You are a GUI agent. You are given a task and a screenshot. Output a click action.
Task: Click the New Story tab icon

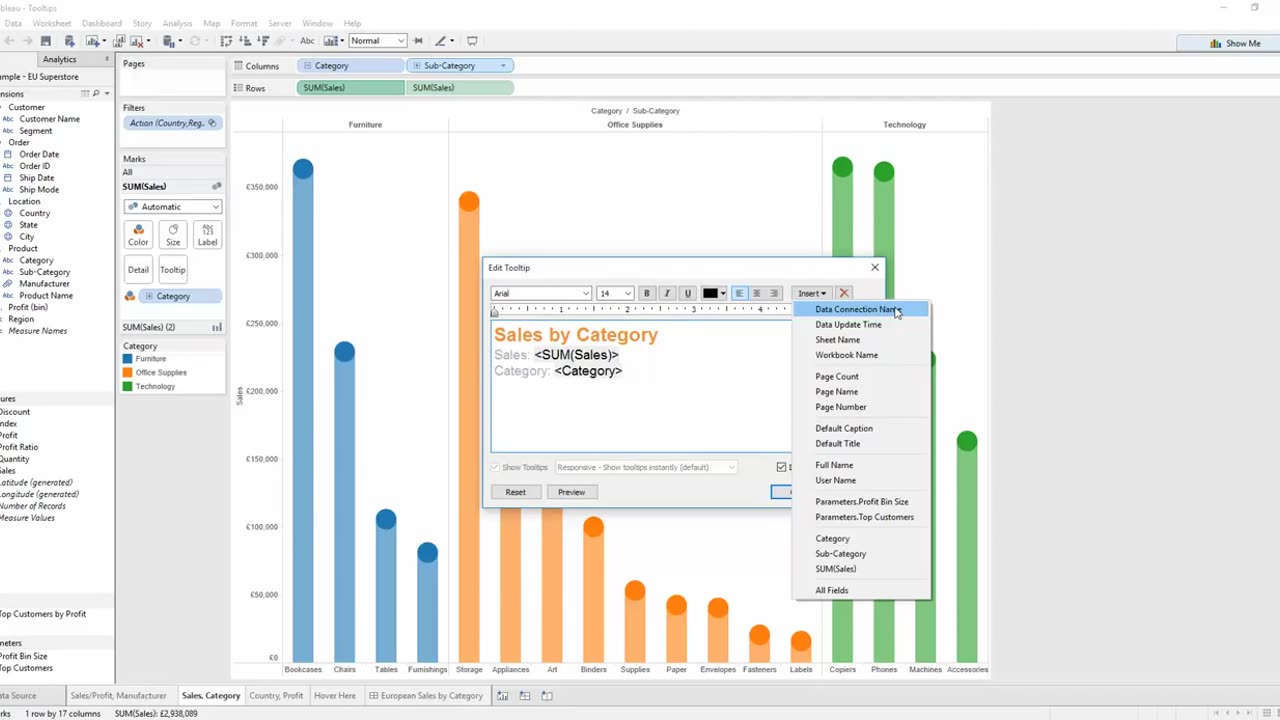click(x=547, y=696)
